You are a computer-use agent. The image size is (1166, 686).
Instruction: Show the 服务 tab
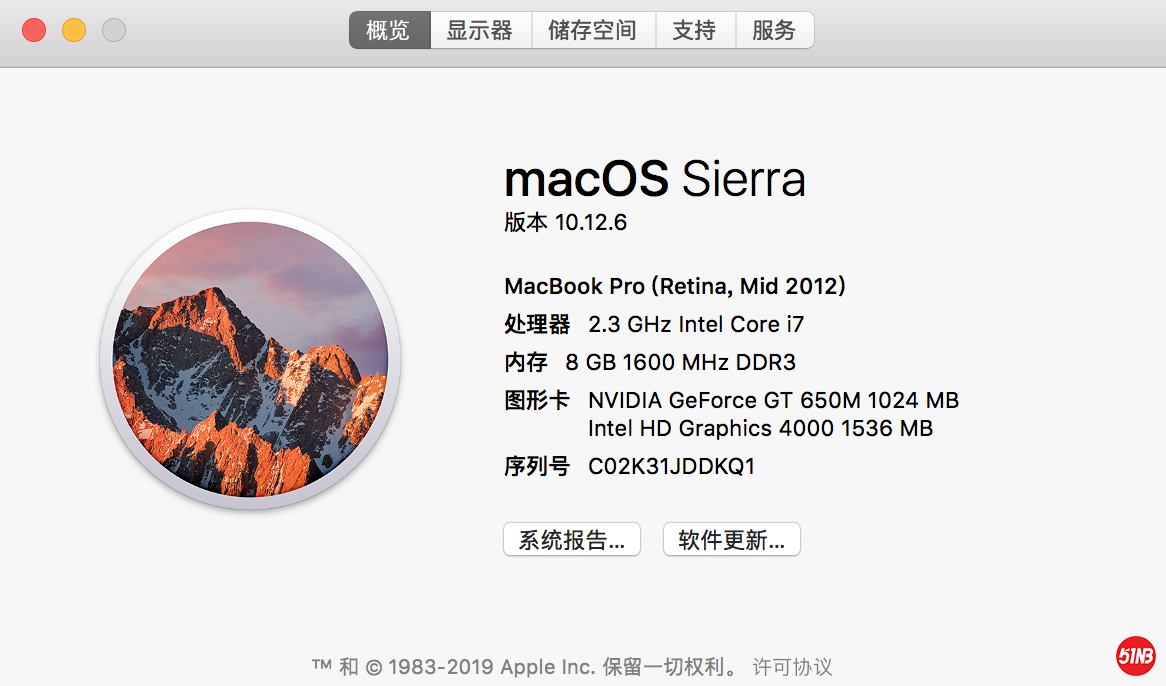774,31
